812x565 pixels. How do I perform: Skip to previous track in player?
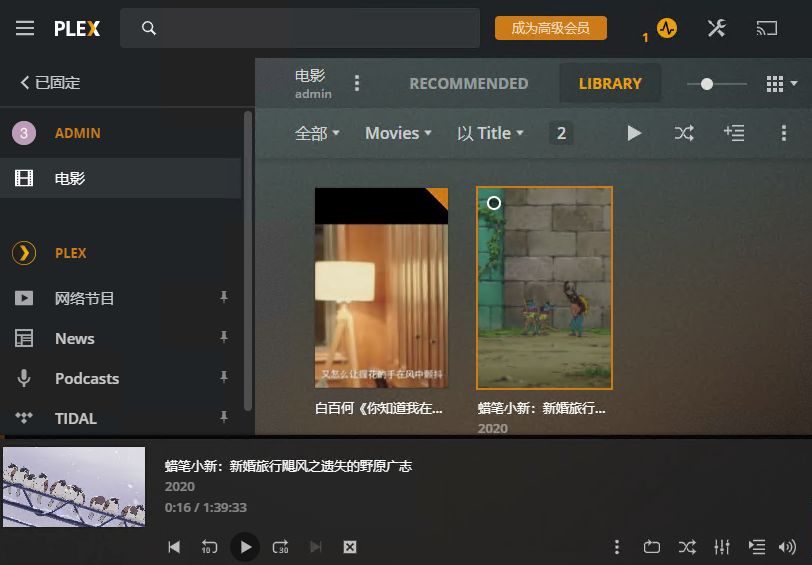click(x=175, y=547)
